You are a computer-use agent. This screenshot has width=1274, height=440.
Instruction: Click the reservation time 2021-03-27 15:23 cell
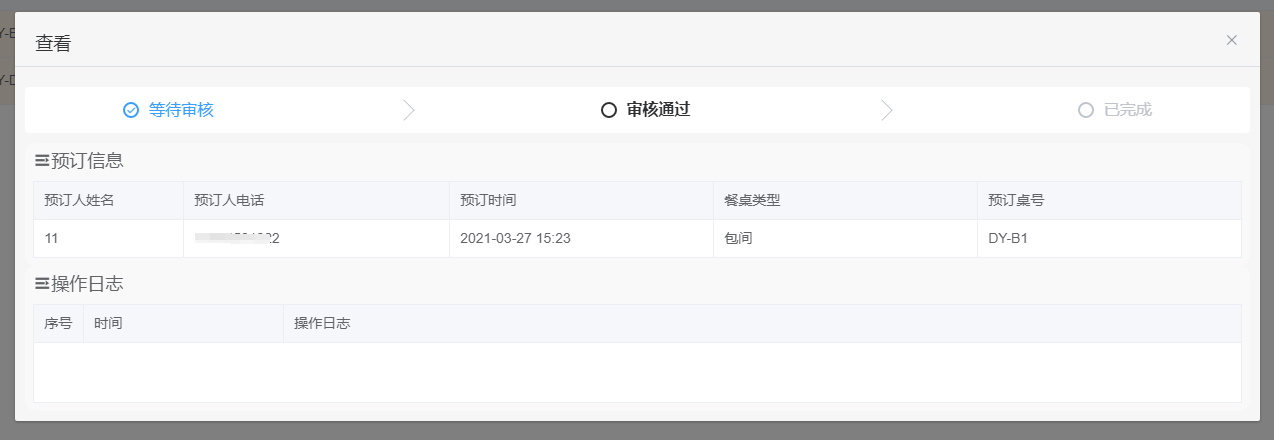pos(581,238)
